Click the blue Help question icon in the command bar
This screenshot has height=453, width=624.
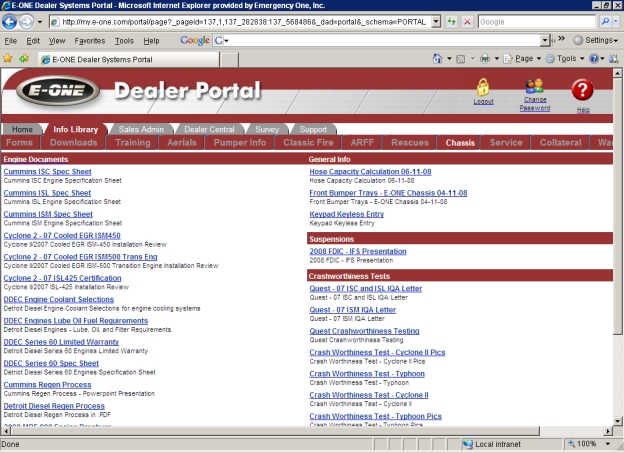(x=594, y=59)
